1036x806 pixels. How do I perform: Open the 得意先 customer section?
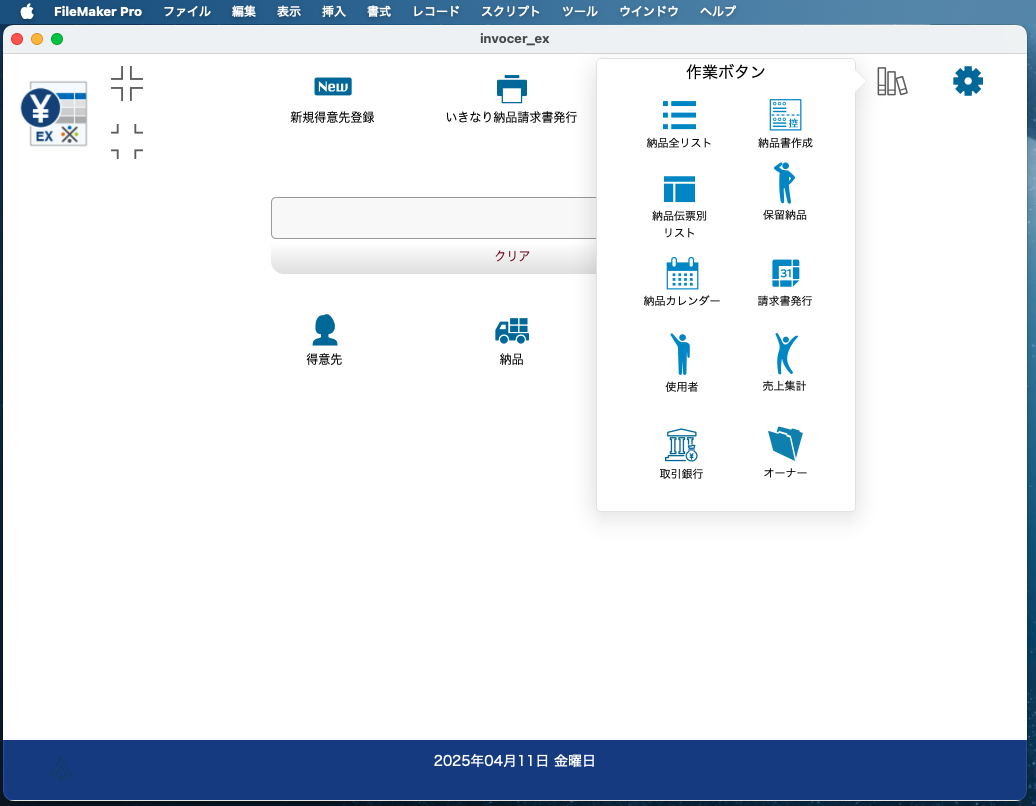324,329
